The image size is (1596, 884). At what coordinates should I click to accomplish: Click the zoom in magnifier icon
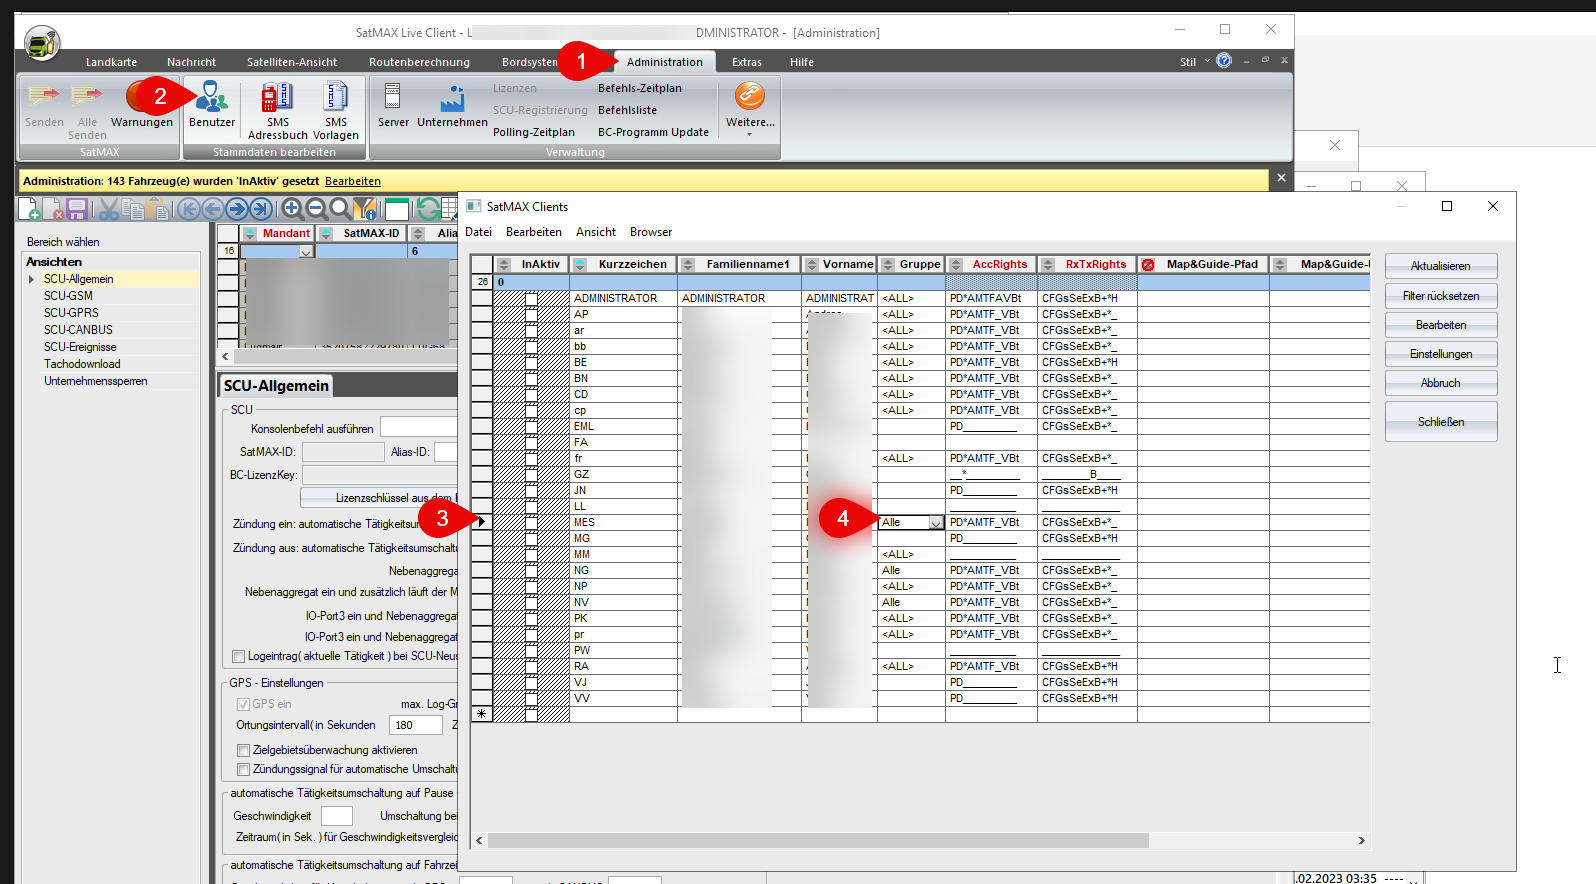(x=293, y=209)
